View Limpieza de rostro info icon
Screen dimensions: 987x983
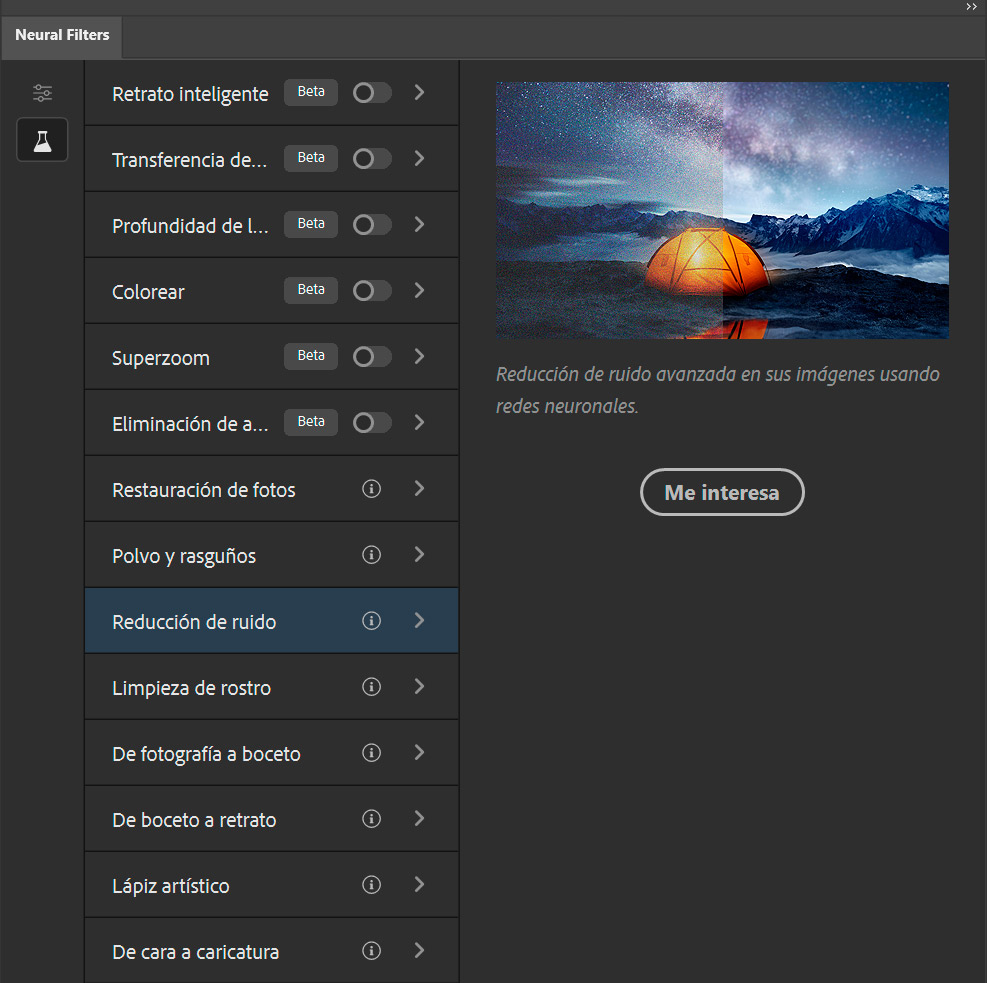click(x=371, y=687)
